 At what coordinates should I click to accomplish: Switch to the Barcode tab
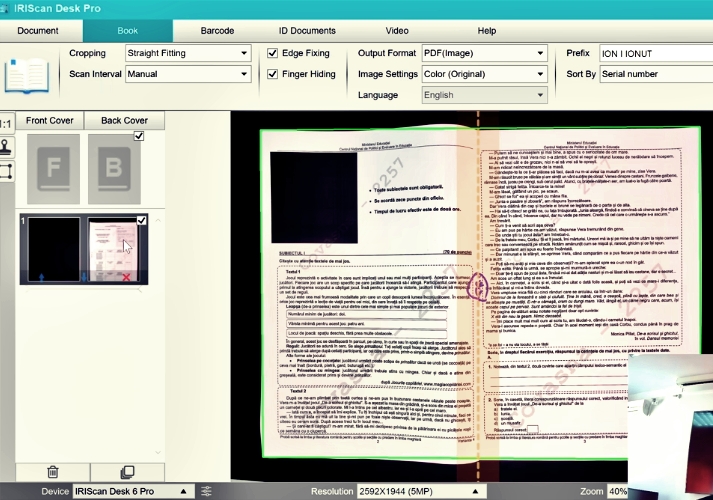coord(217,31)
